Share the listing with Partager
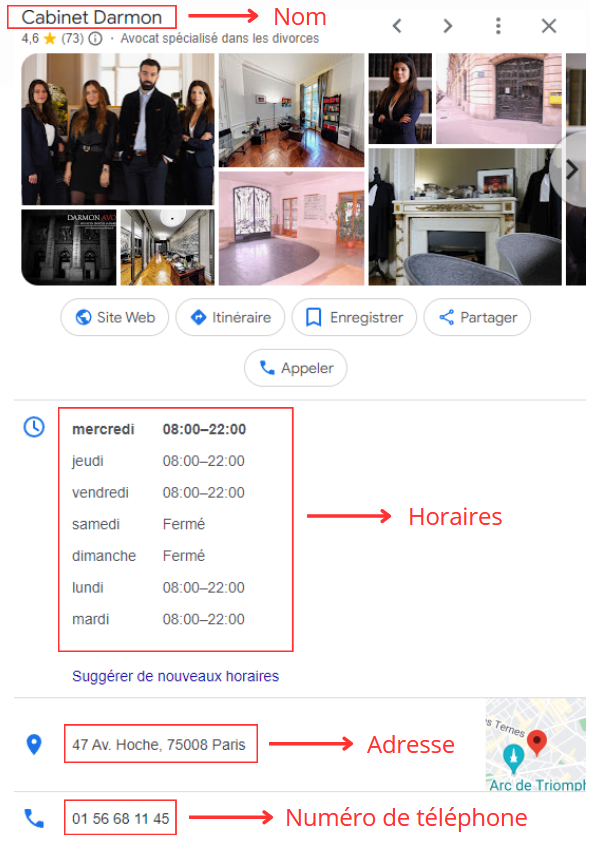 click(477, 317)
